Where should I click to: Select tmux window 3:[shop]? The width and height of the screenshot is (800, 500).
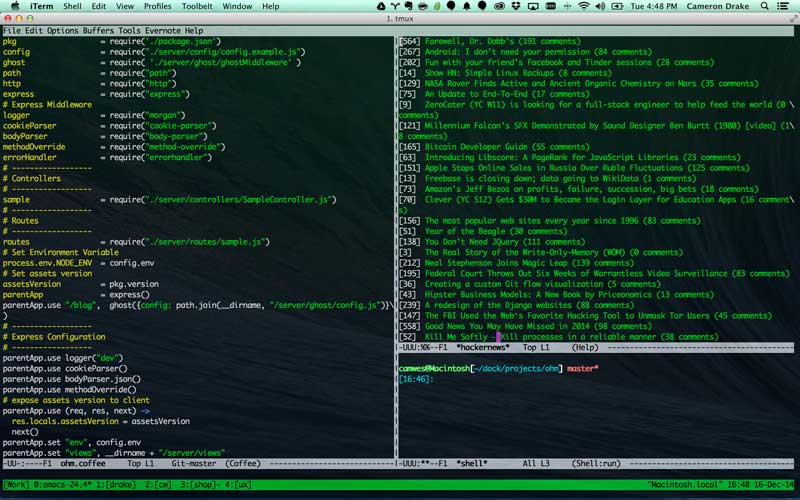click(x=197, y=485)
